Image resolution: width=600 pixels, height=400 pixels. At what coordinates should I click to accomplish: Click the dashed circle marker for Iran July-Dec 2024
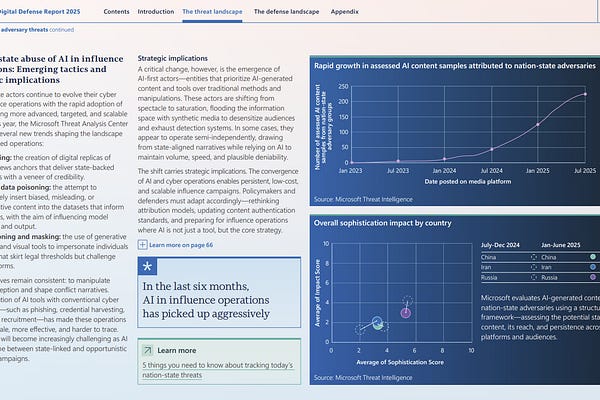pyautogui.click(x=534, y=267)
